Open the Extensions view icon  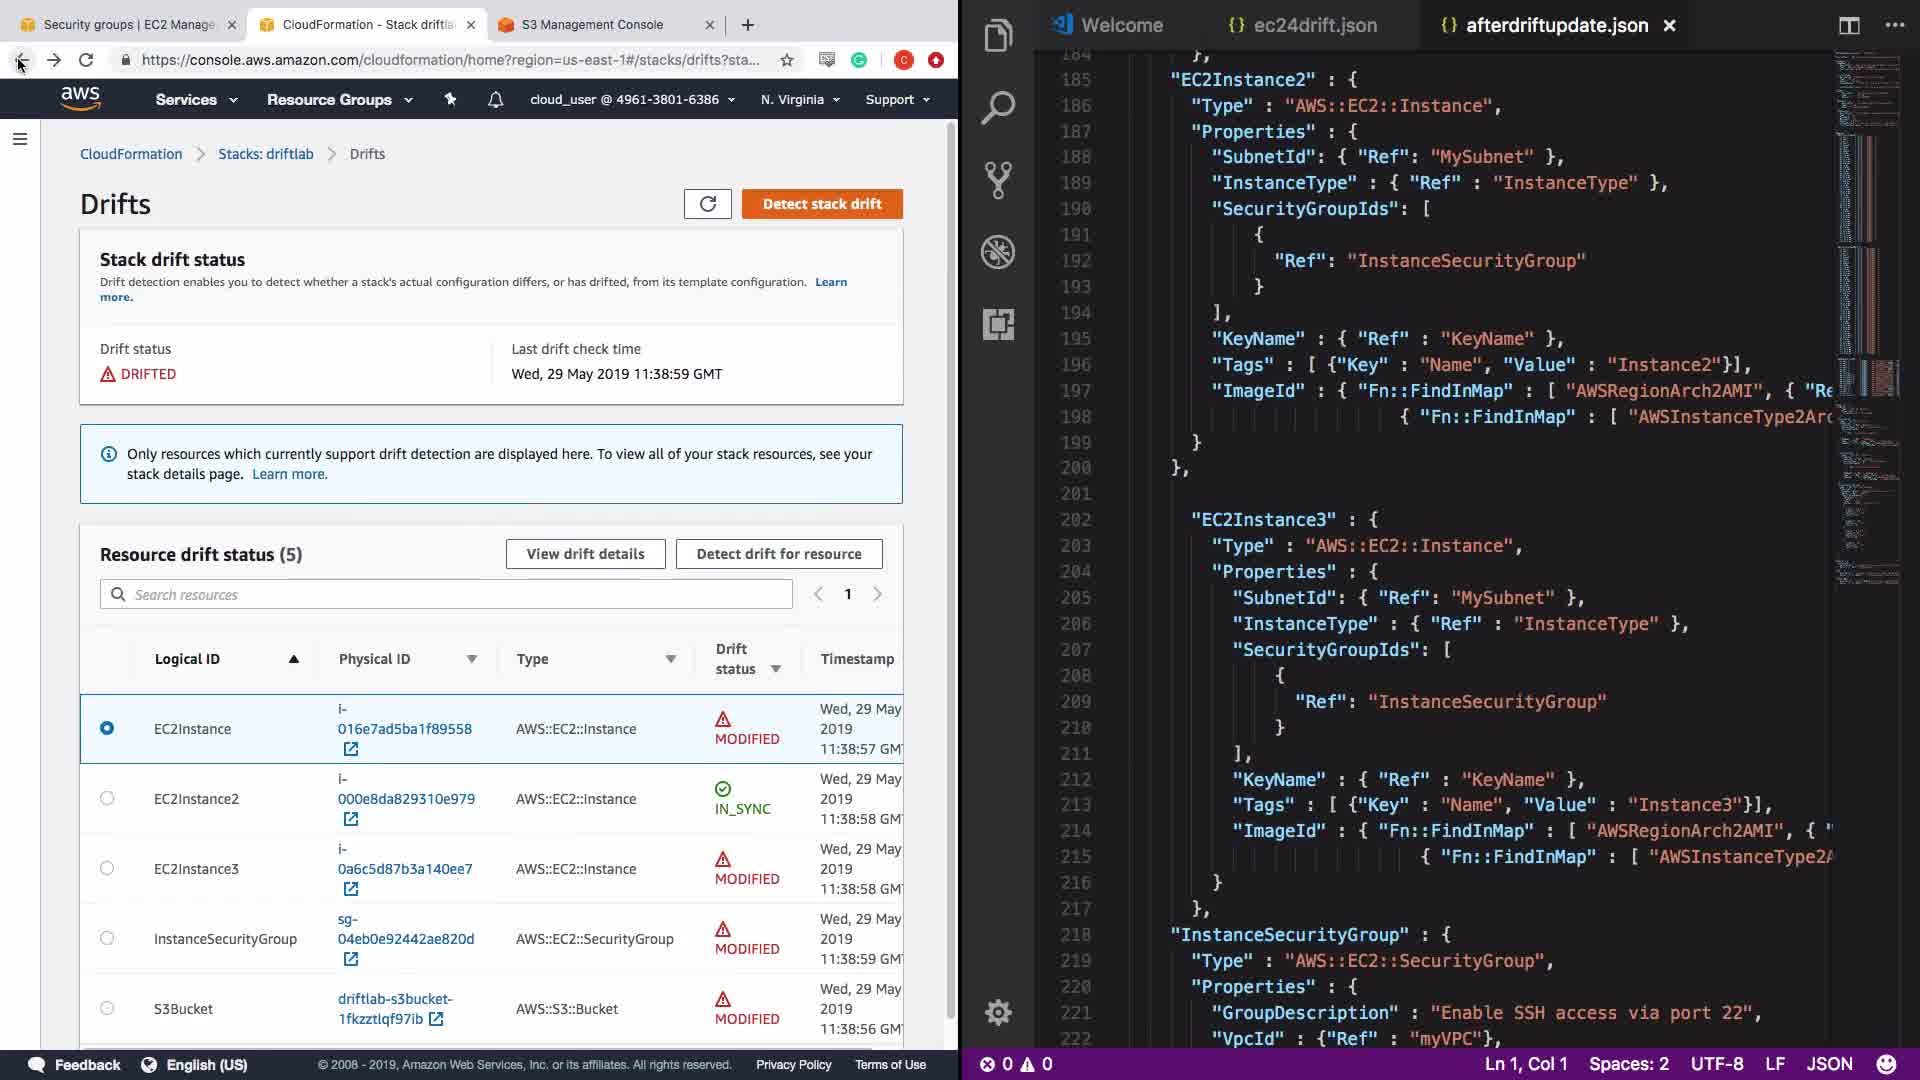[x=998, y=324]
